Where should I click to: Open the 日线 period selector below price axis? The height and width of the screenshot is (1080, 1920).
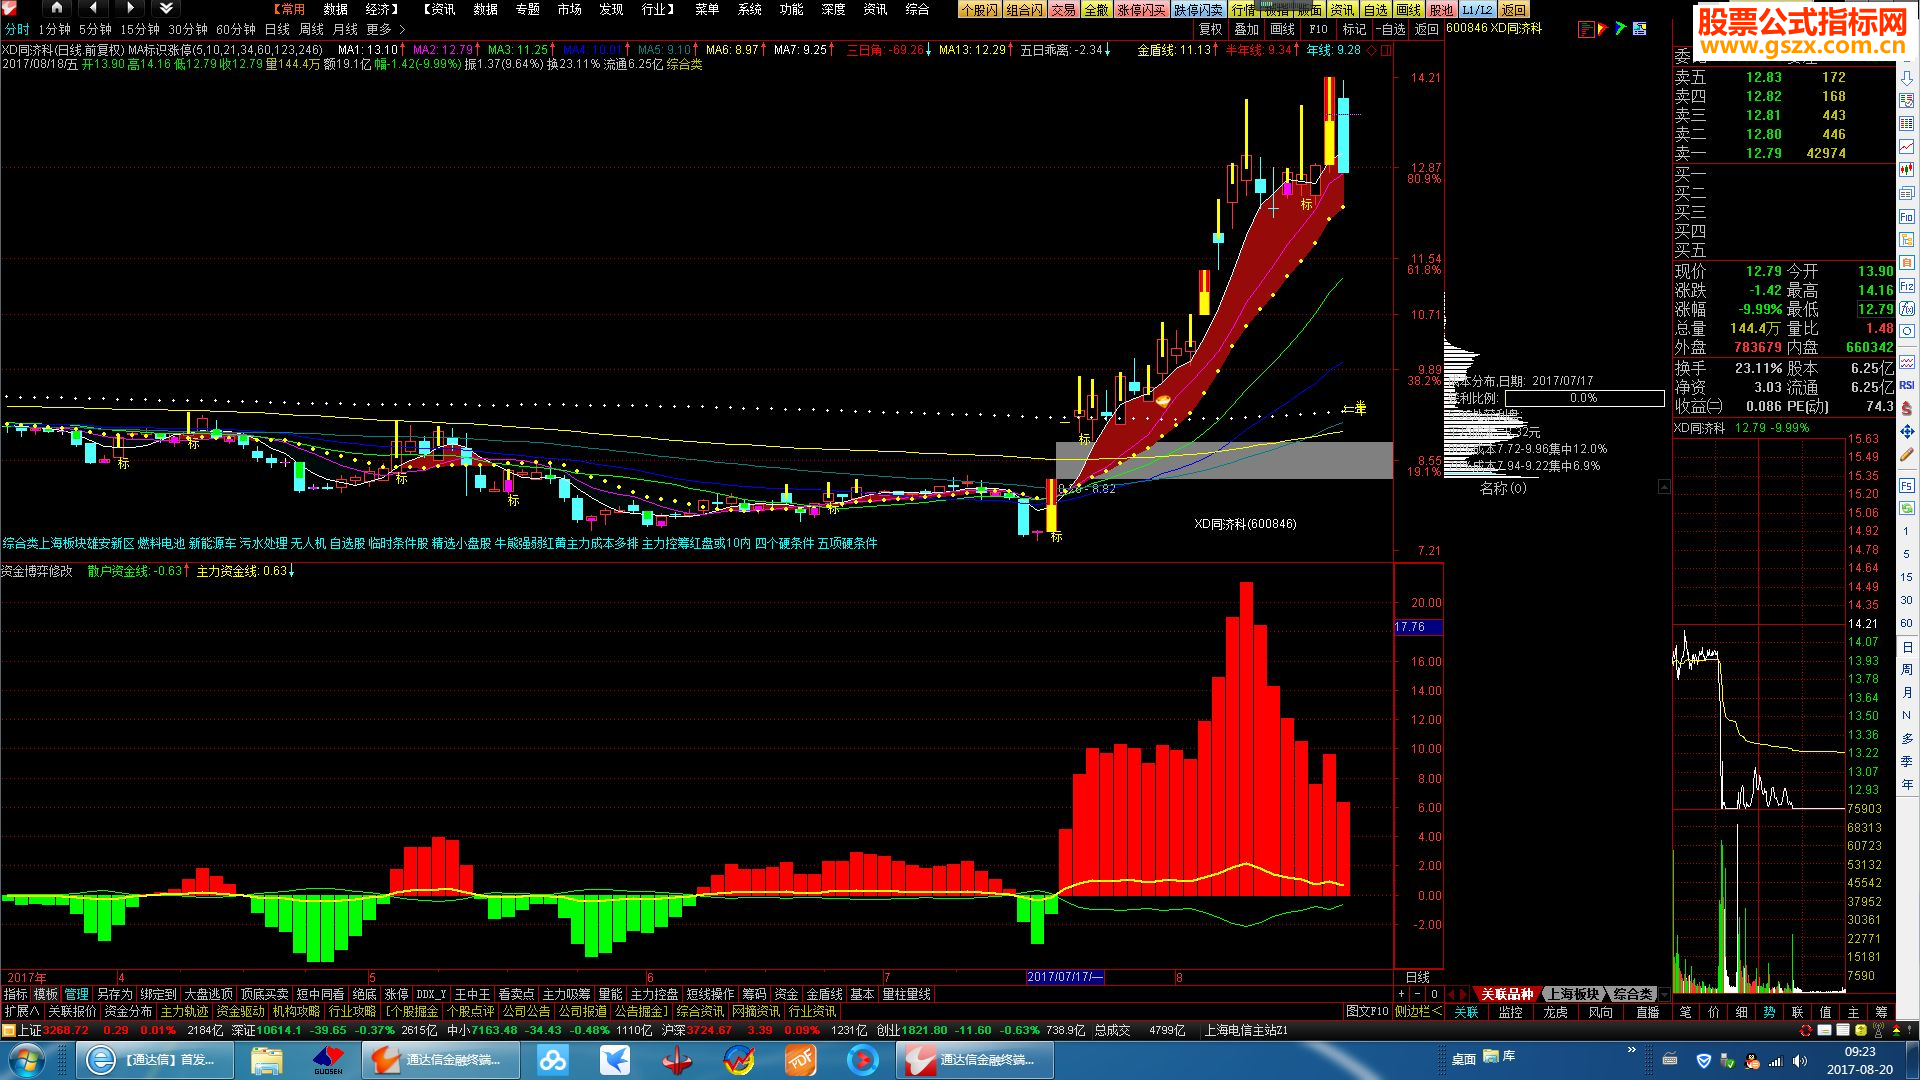[1418, 977]
